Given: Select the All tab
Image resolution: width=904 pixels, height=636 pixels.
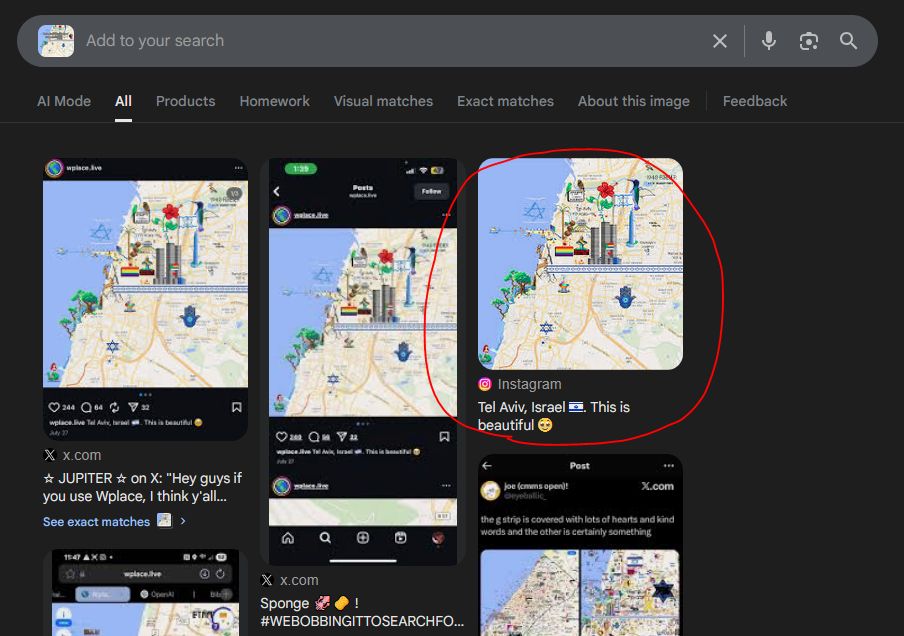Looking at the screenshot, I should (x=123, y=101).
